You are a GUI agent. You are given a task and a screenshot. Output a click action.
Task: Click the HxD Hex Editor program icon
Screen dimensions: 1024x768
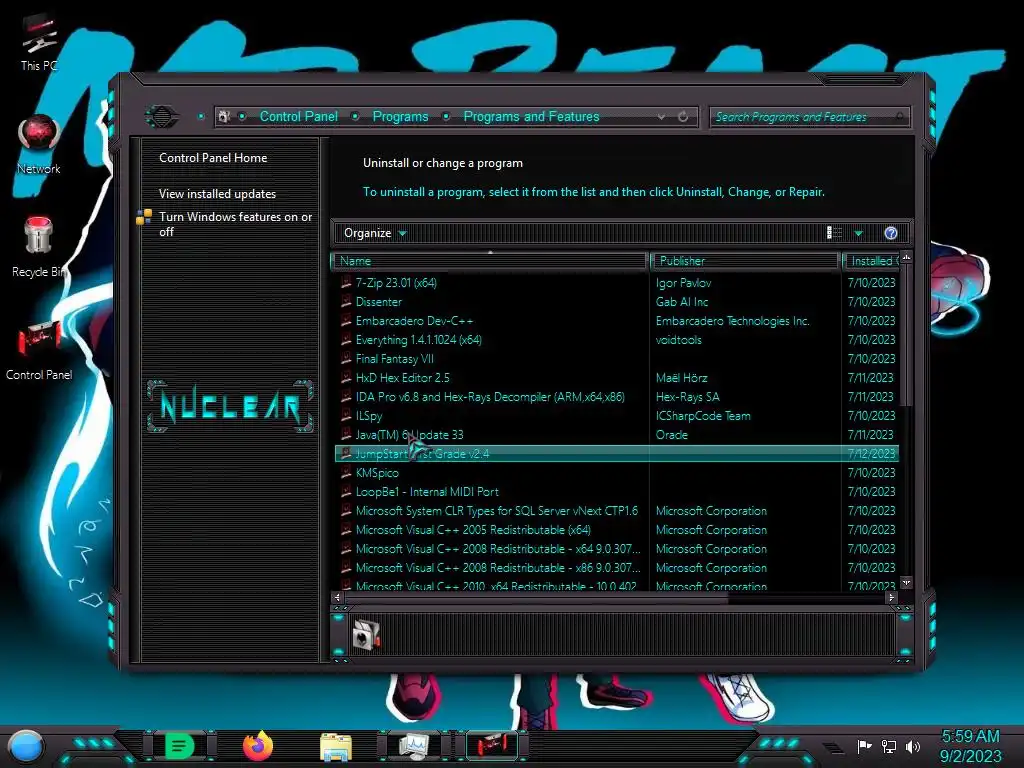click(x=346, y=377)
